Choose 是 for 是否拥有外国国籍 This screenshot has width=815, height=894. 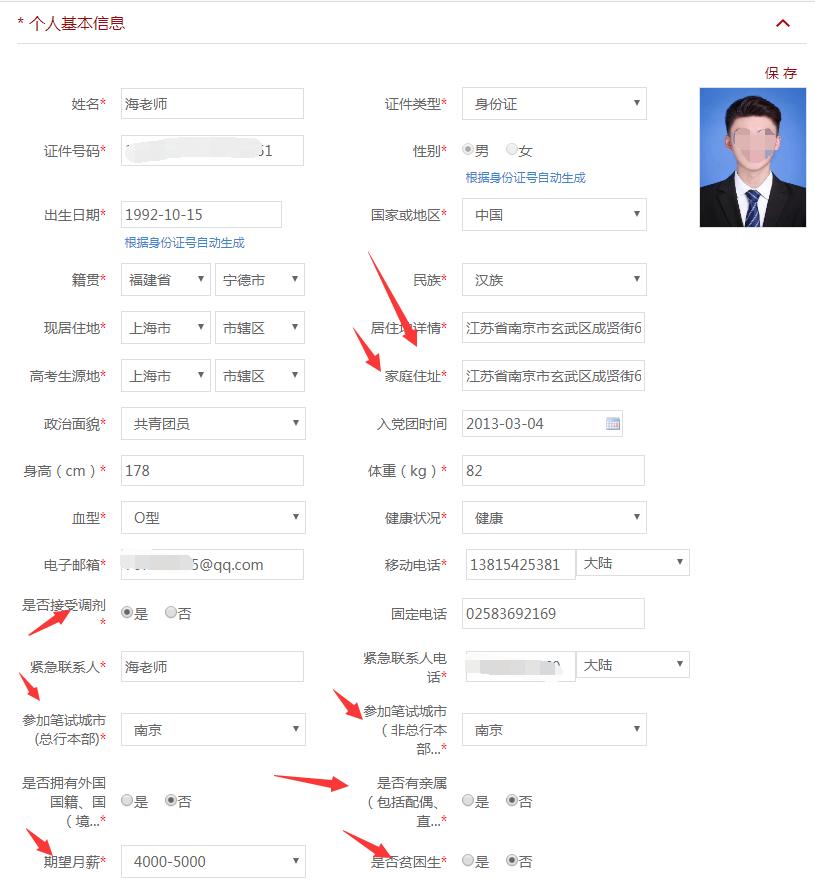(x=127, y=800)
